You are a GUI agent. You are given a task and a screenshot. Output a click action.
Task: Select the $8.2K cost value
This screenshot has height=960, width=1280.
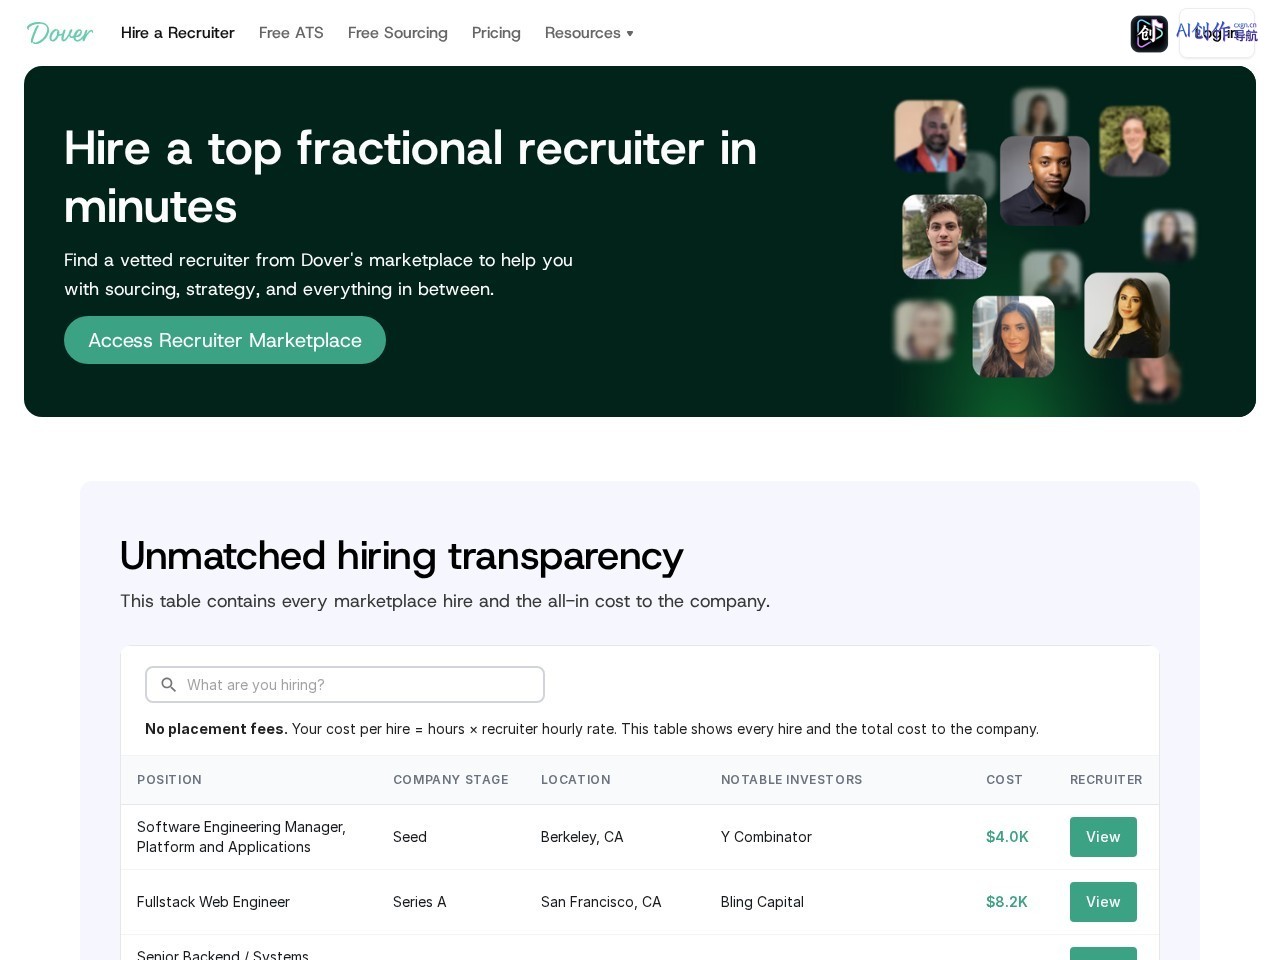[1007, 902]
